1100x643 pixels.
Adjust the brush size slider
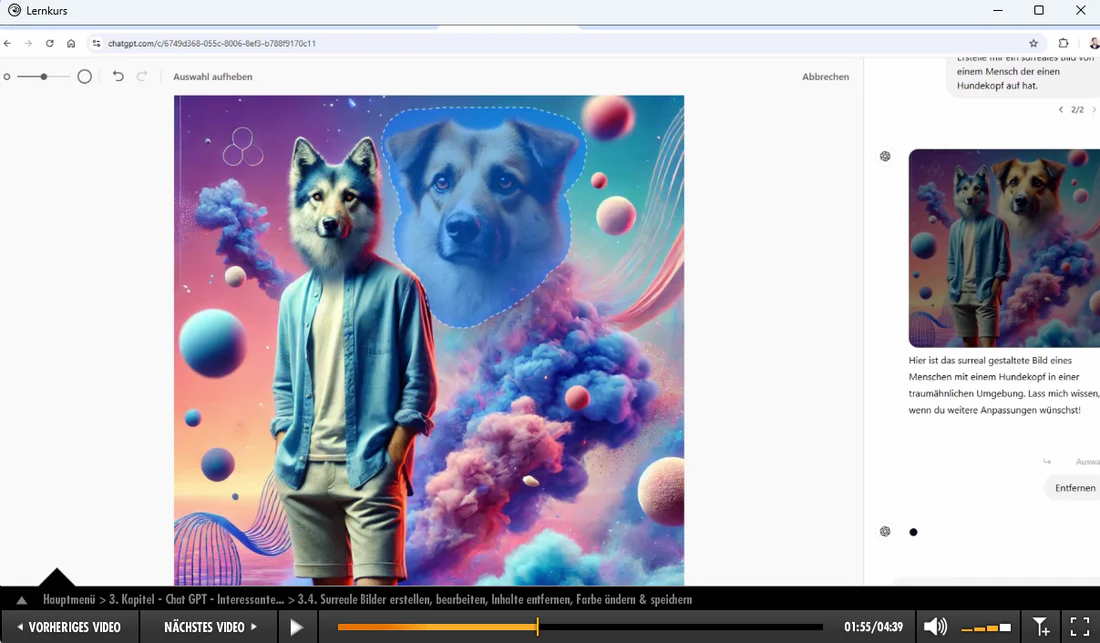tap(44, 76)
